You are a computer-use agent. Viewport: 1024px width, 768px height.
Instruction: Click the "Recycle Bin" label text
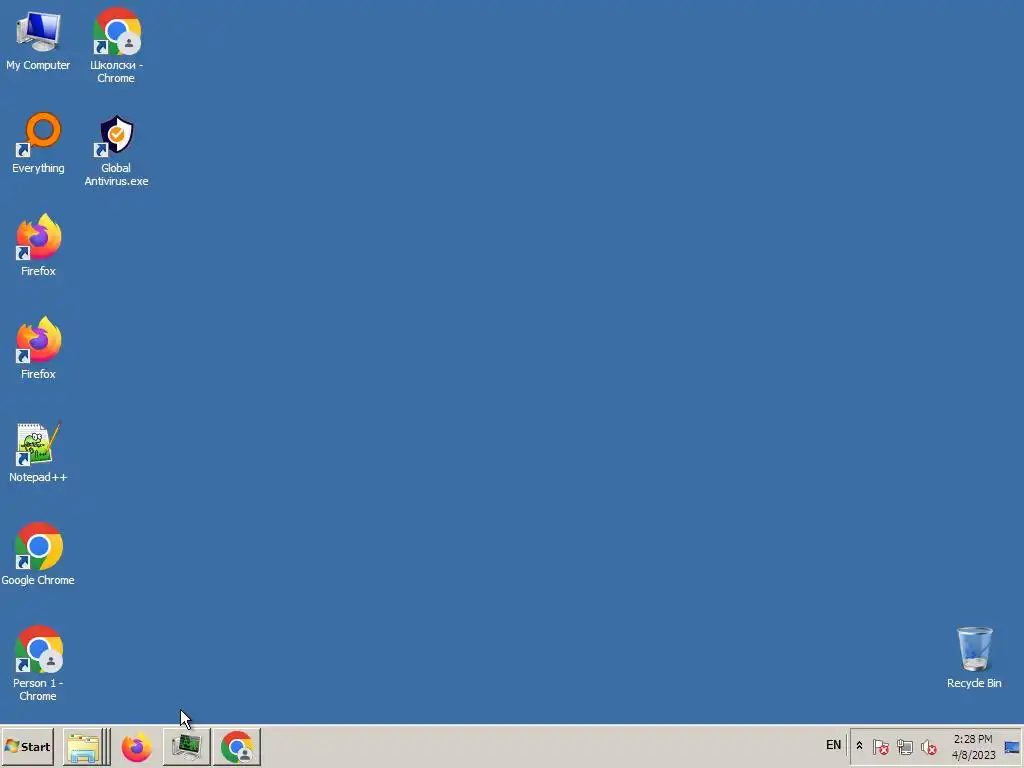point(974,683)
